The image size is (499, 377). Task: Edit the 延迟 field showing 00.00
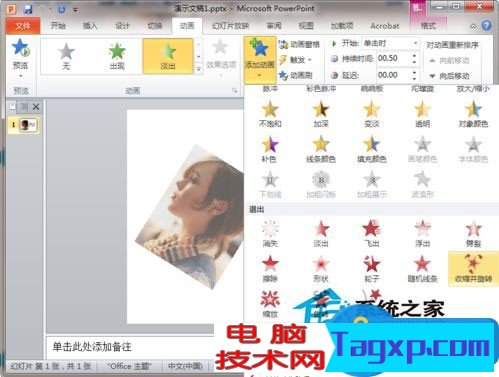pos(394,75)
